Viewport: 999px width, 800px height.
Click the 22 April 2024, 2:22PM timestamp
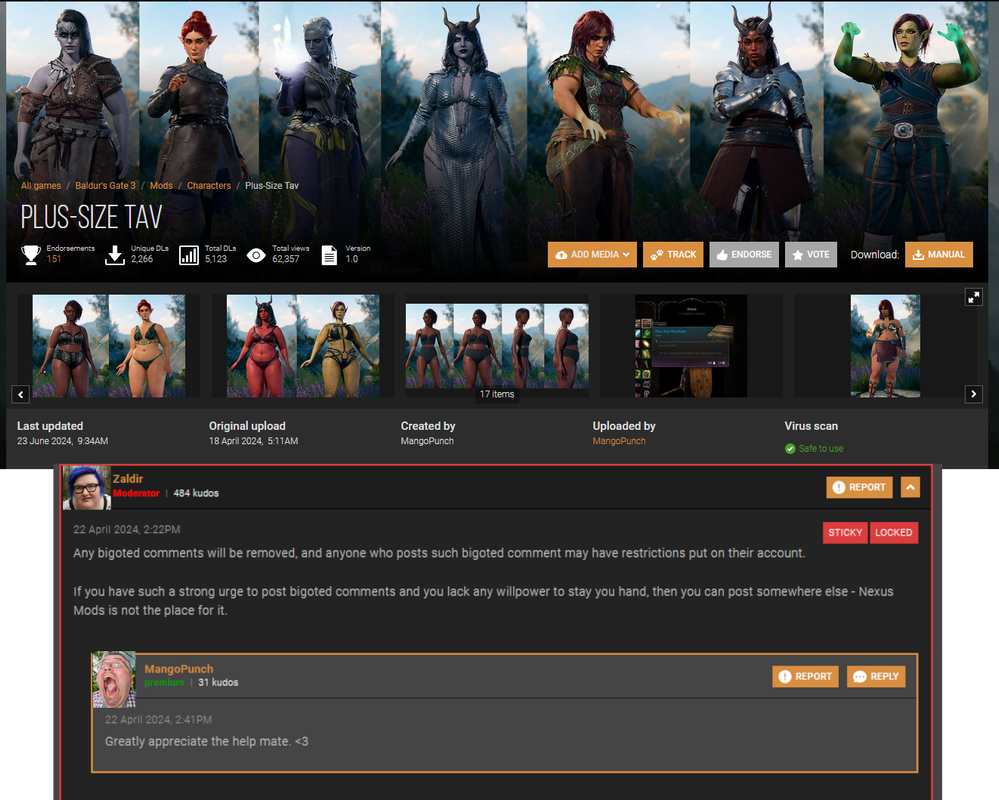(127, 529)
